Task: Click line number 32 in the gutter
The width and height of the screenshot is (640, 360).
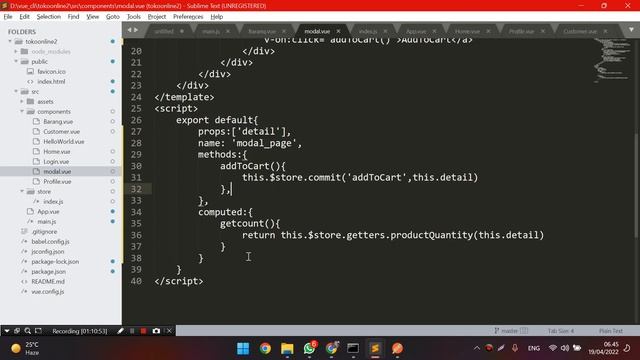Action: pyautogui.click(x=136, y=189)
